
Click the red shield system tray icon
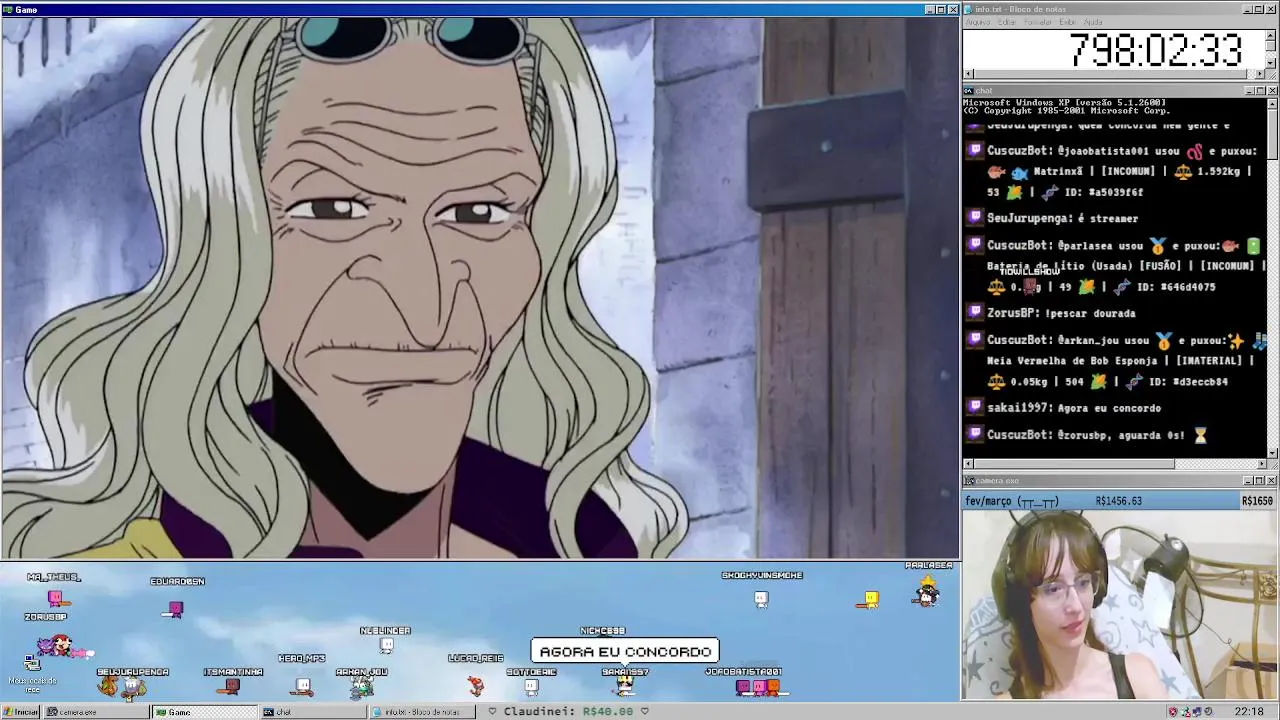pyautogui.click(x=1173, y=712)
